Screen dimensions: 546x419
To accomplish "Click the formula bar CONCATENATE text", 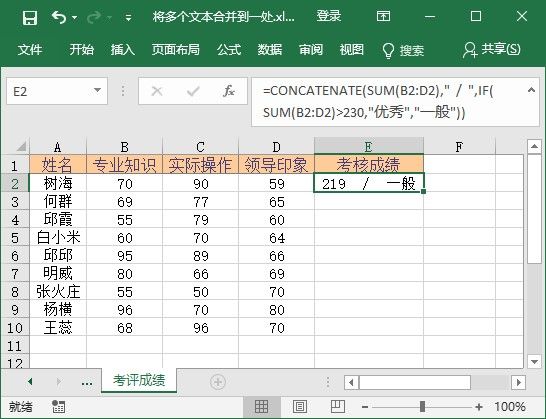I will tap(378, 102).
